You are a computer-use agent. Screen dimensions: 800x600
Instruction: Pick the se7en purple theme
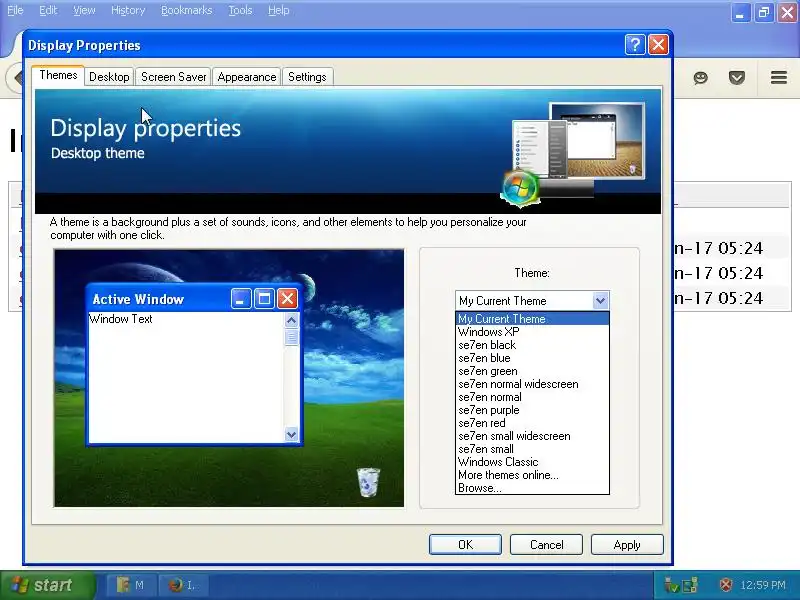(x=532, y=410)
